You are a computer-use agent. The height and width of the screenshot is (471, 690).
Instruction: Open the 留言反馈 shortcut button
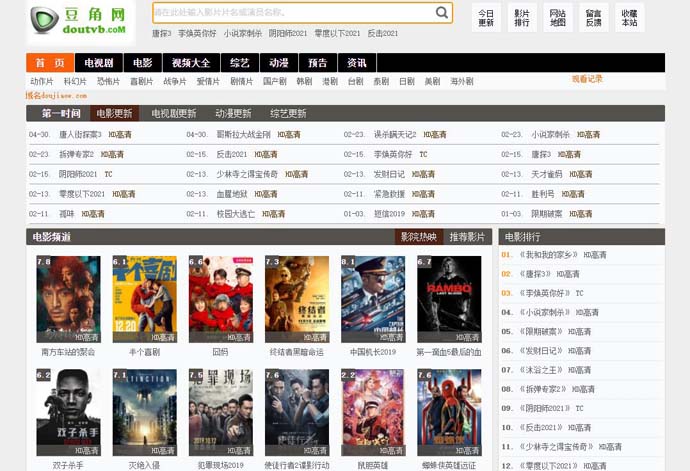[594, 18]
